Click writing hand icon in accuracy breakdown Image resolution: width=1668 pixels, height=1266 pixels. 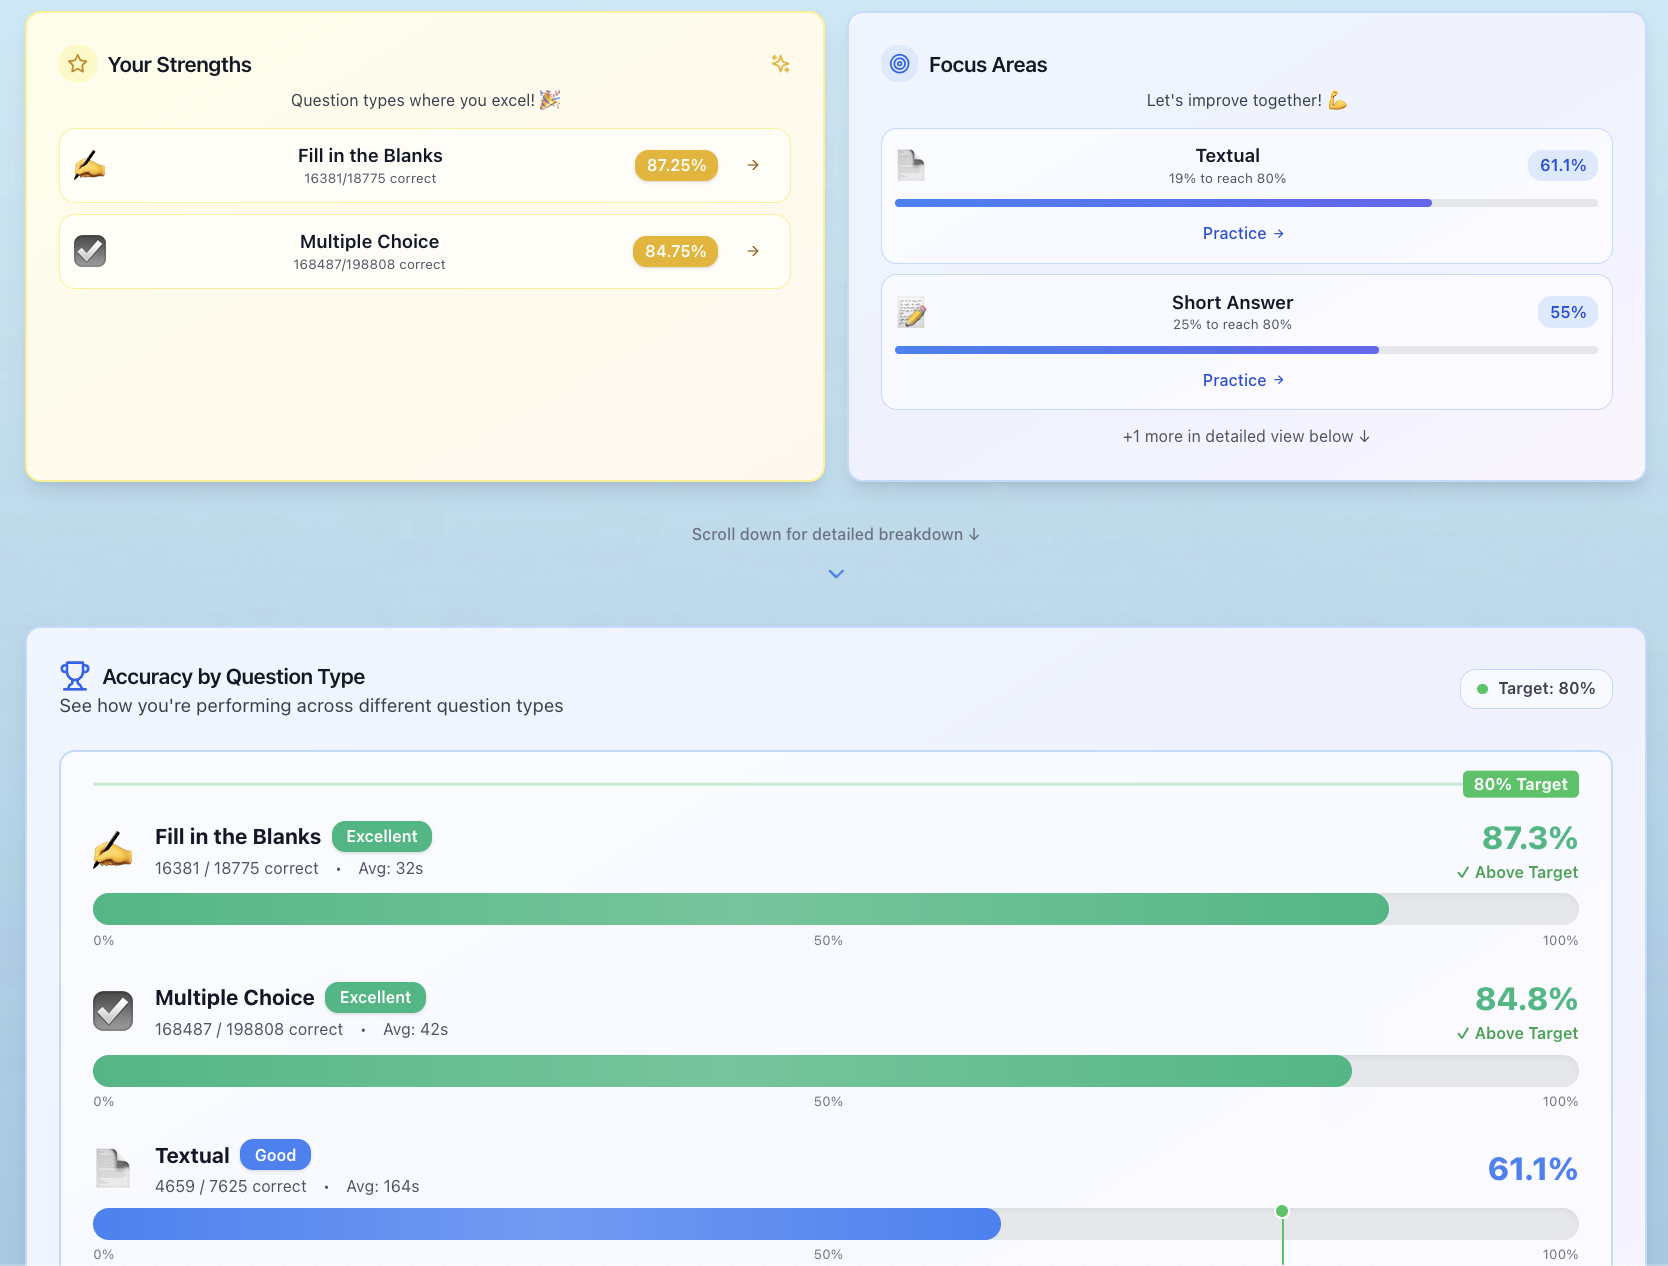[x=113, y=850]
